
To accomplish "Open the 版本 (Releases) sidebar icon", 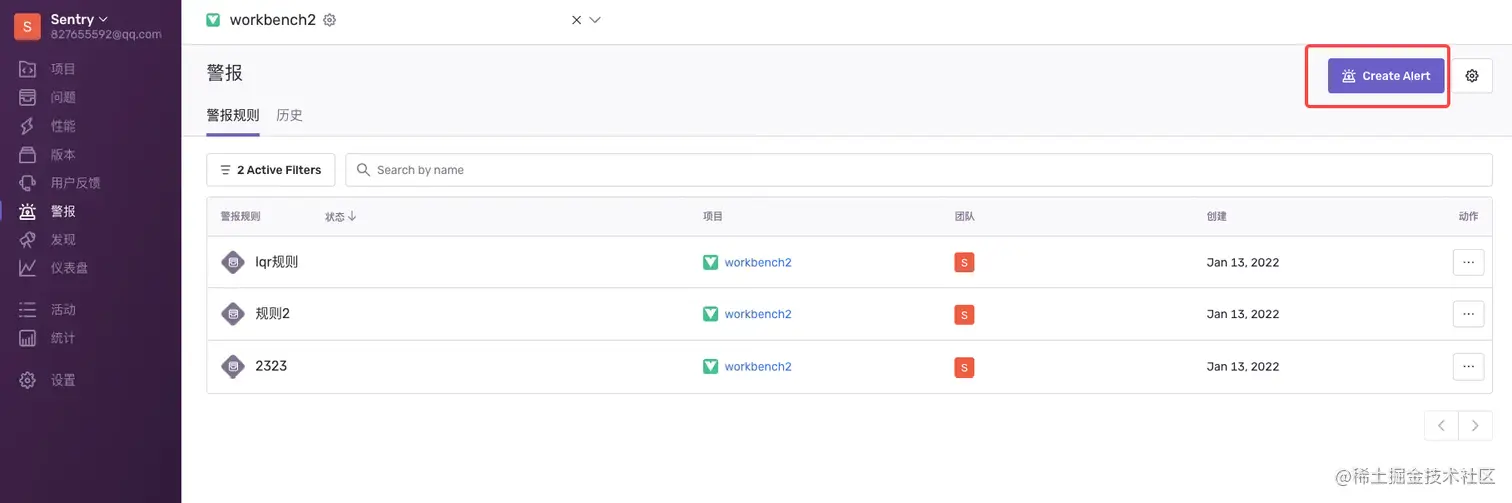I will pos(28,154).
